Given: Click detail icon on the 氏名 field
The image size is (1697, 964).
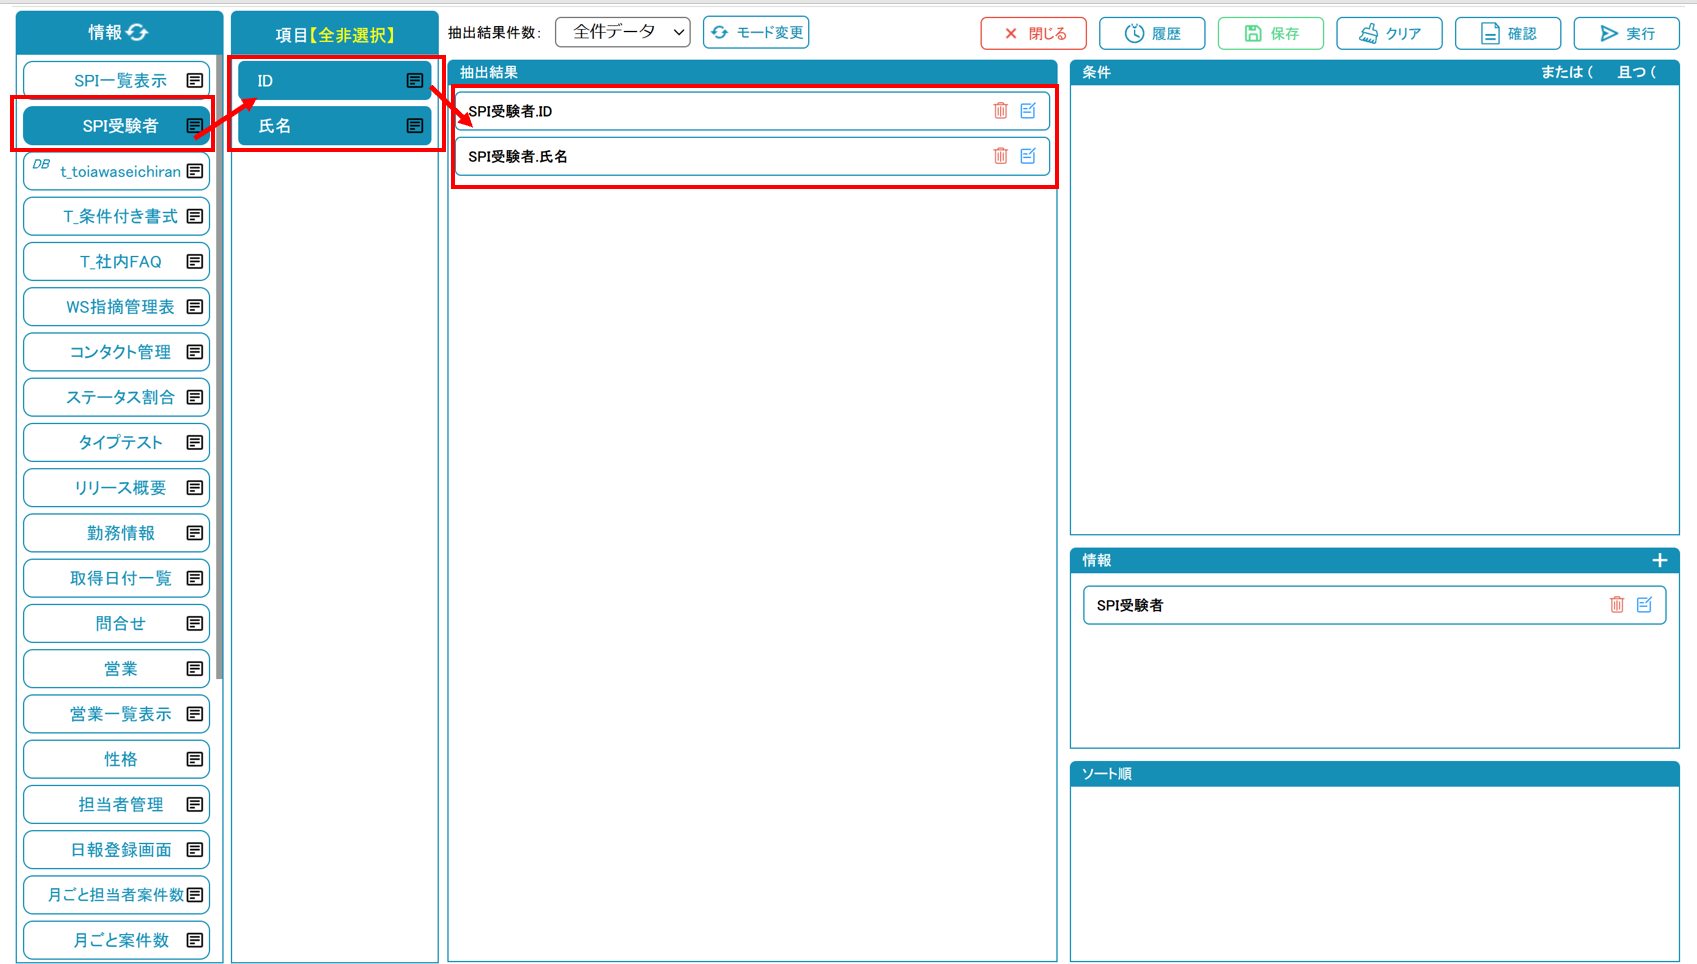Looking at the screenshot, I should (415, 126).
